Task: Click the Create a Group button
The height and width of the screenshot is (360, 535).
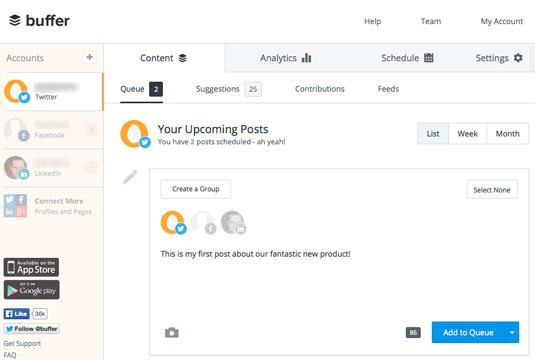Action: [196, 189]
